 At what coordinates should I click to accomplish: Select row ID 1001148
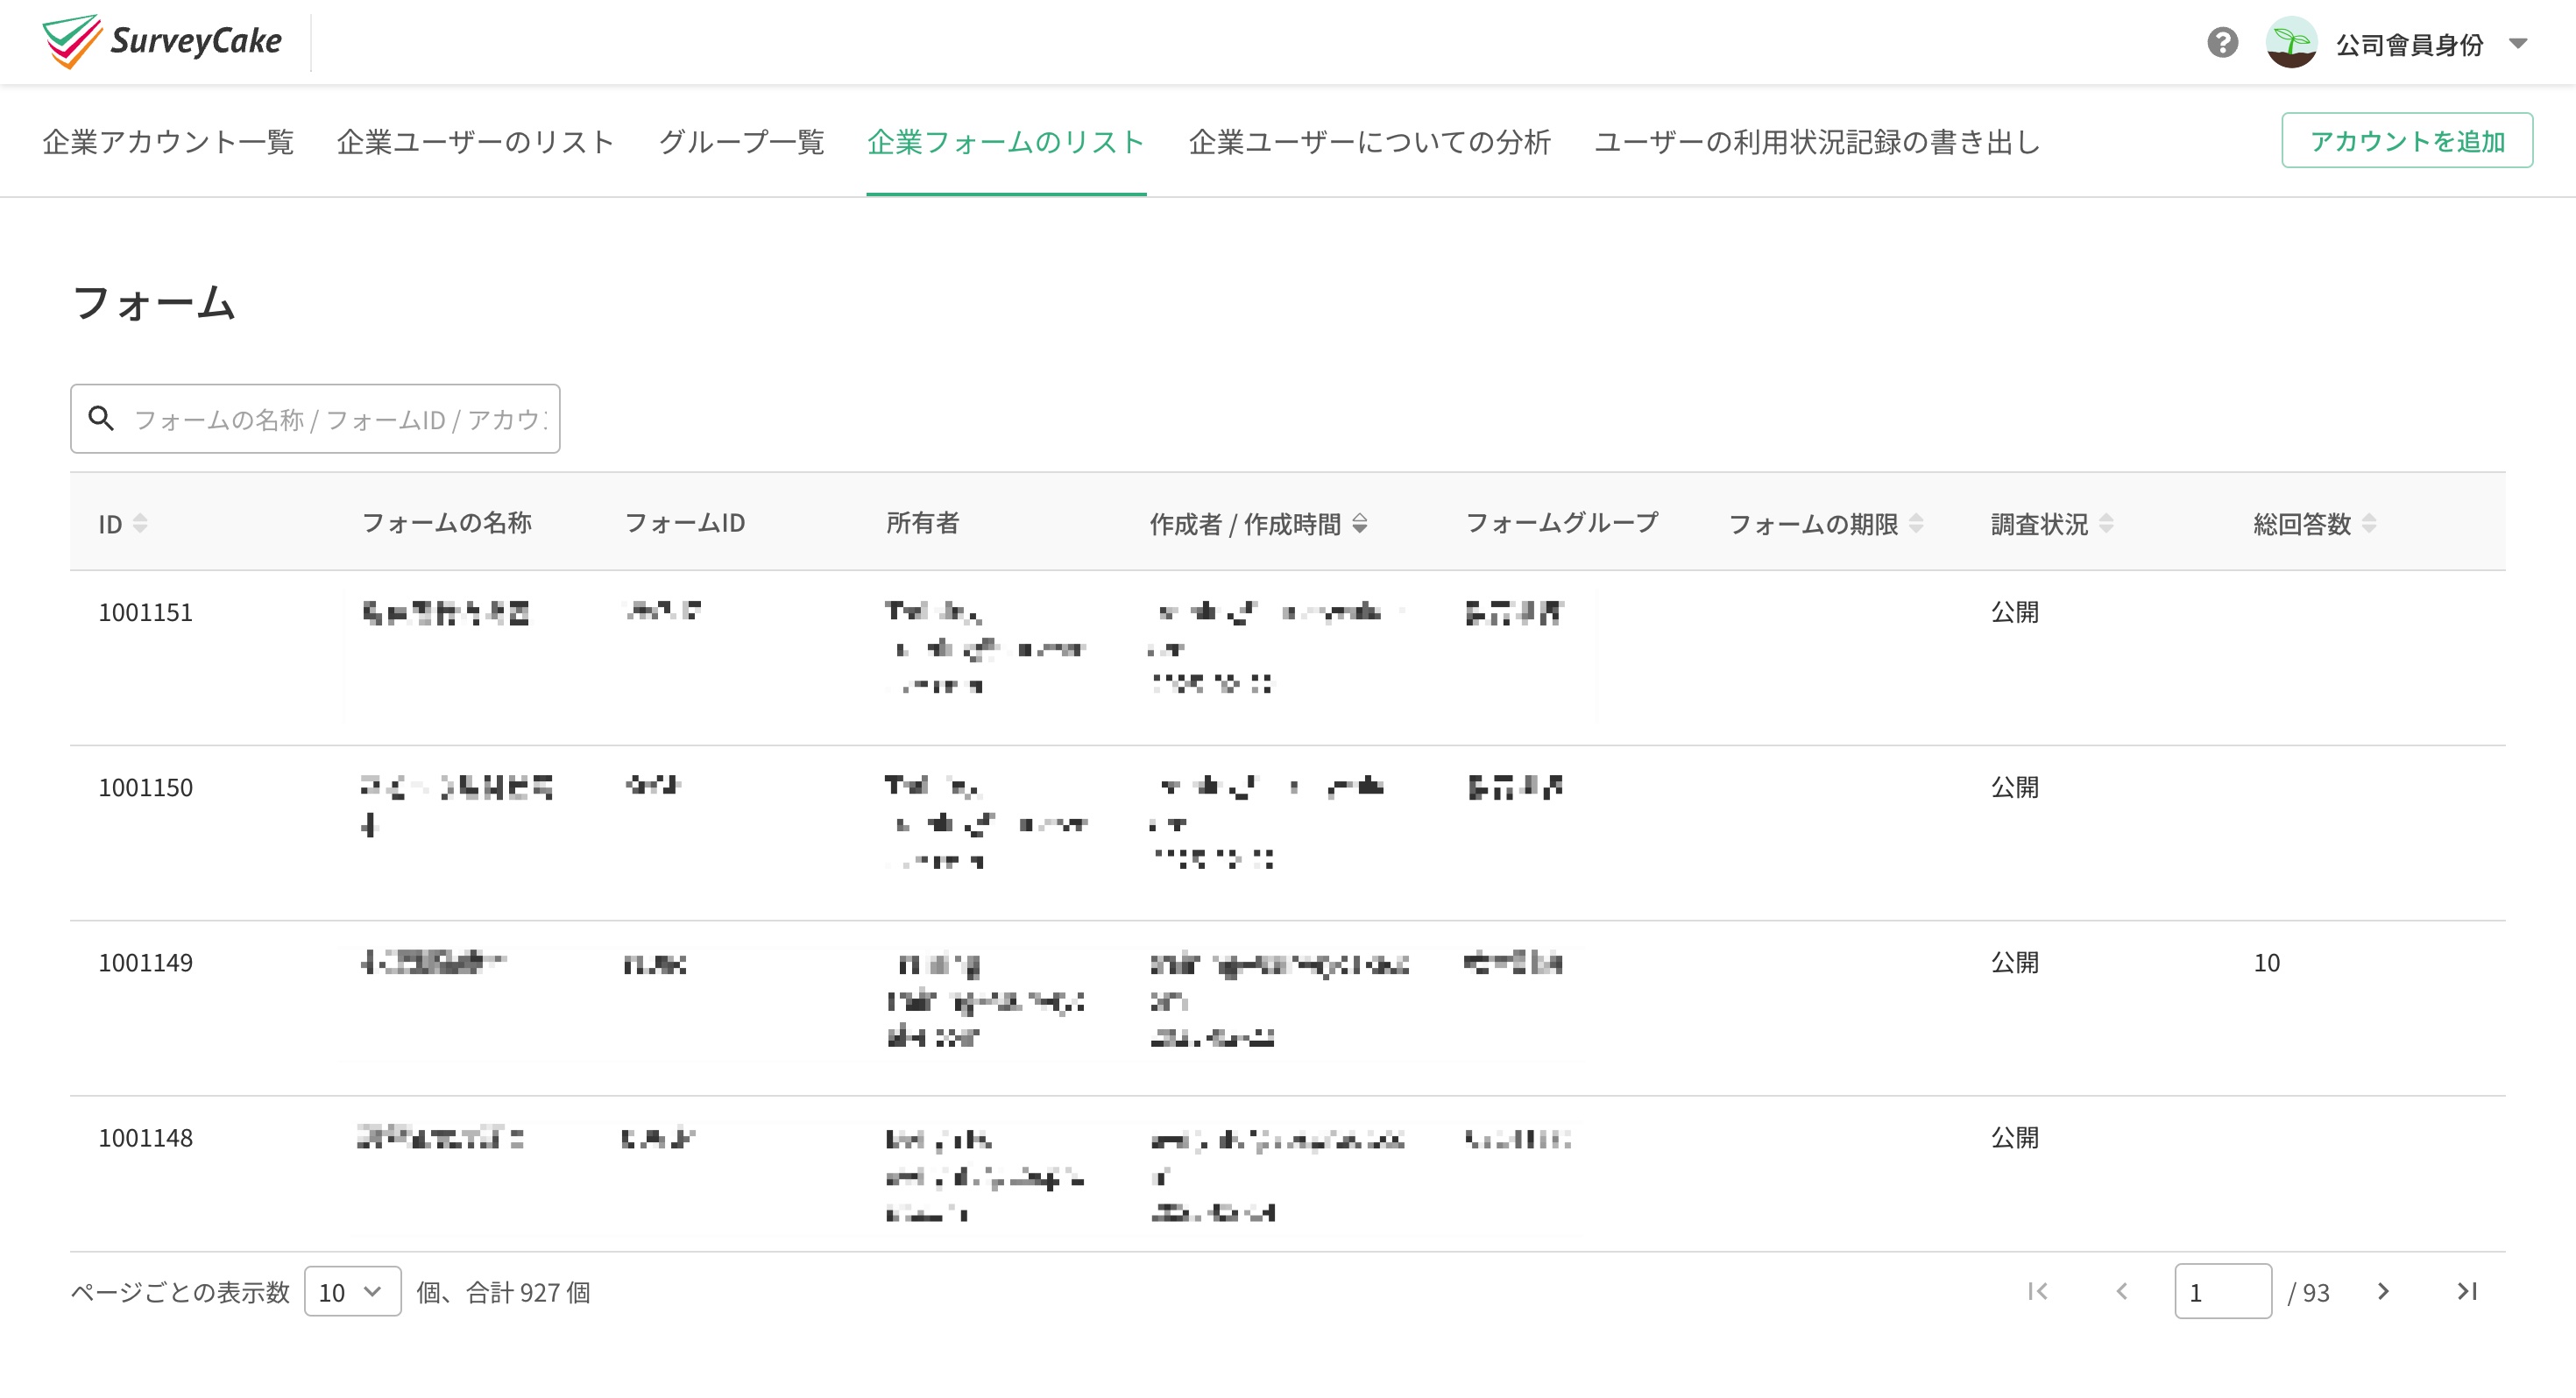coord(145,1137)
